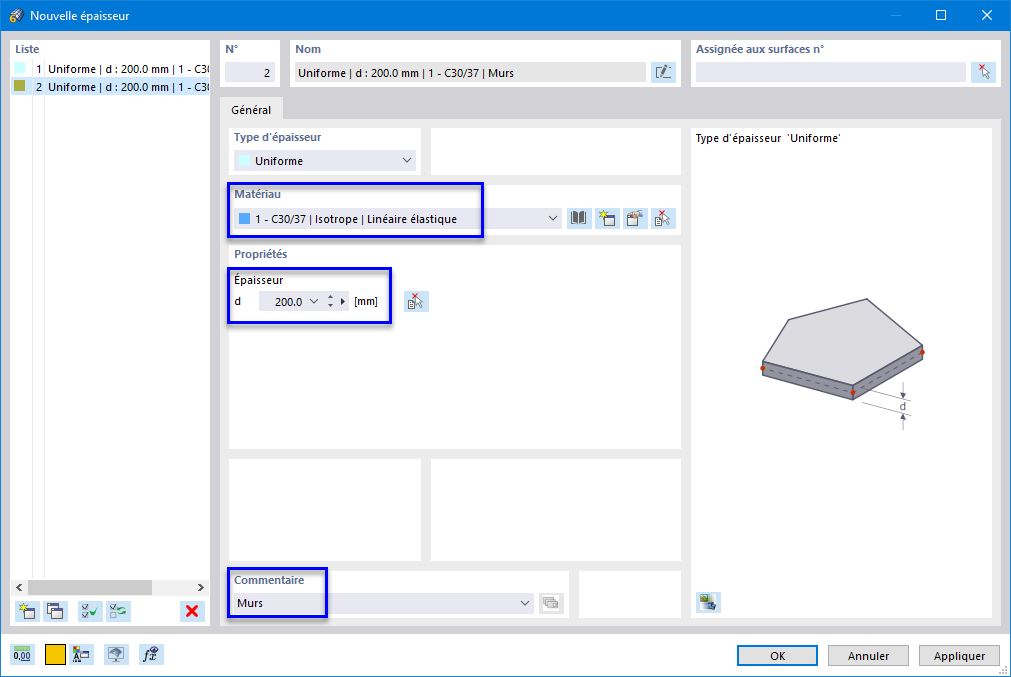Click the cyan color swatch of list item 1
Viewport: 1011px width, 677px height.
(20, 68)
